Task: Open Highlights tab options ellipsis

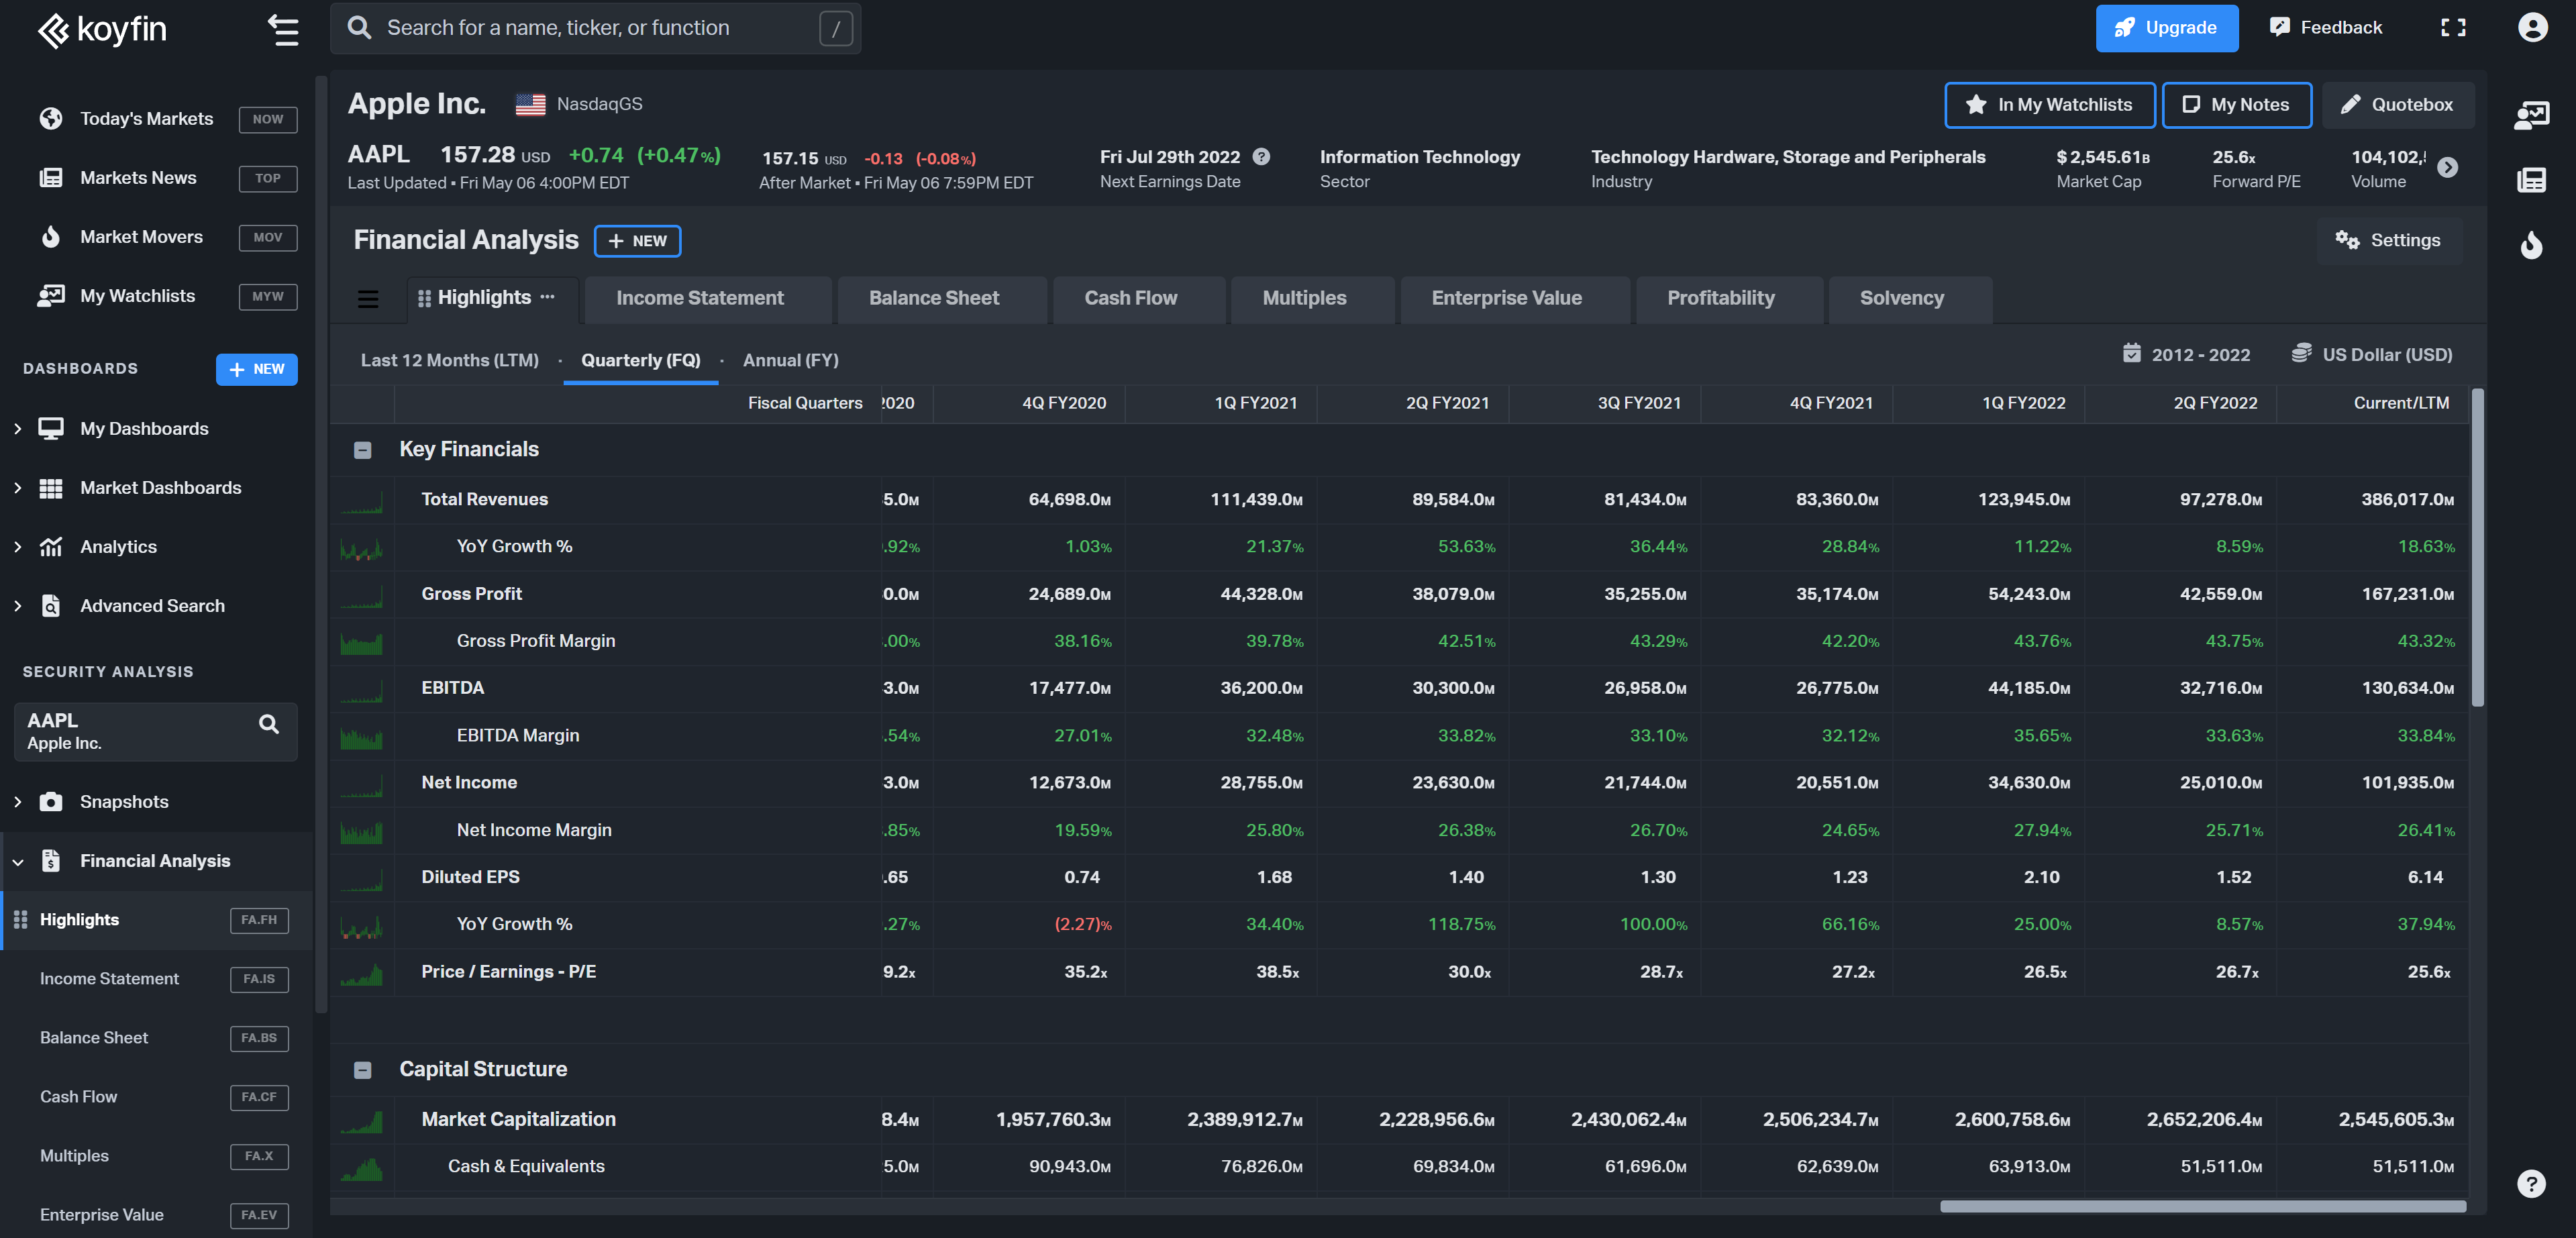Action: [x=547, y=297]
